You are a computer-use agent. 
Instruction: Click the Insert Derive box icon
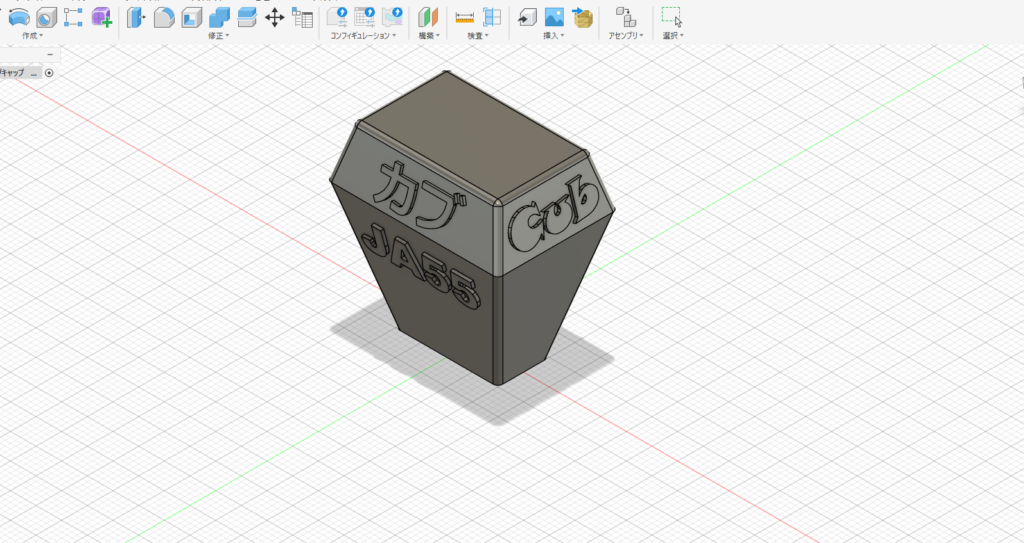coord(527,18)
